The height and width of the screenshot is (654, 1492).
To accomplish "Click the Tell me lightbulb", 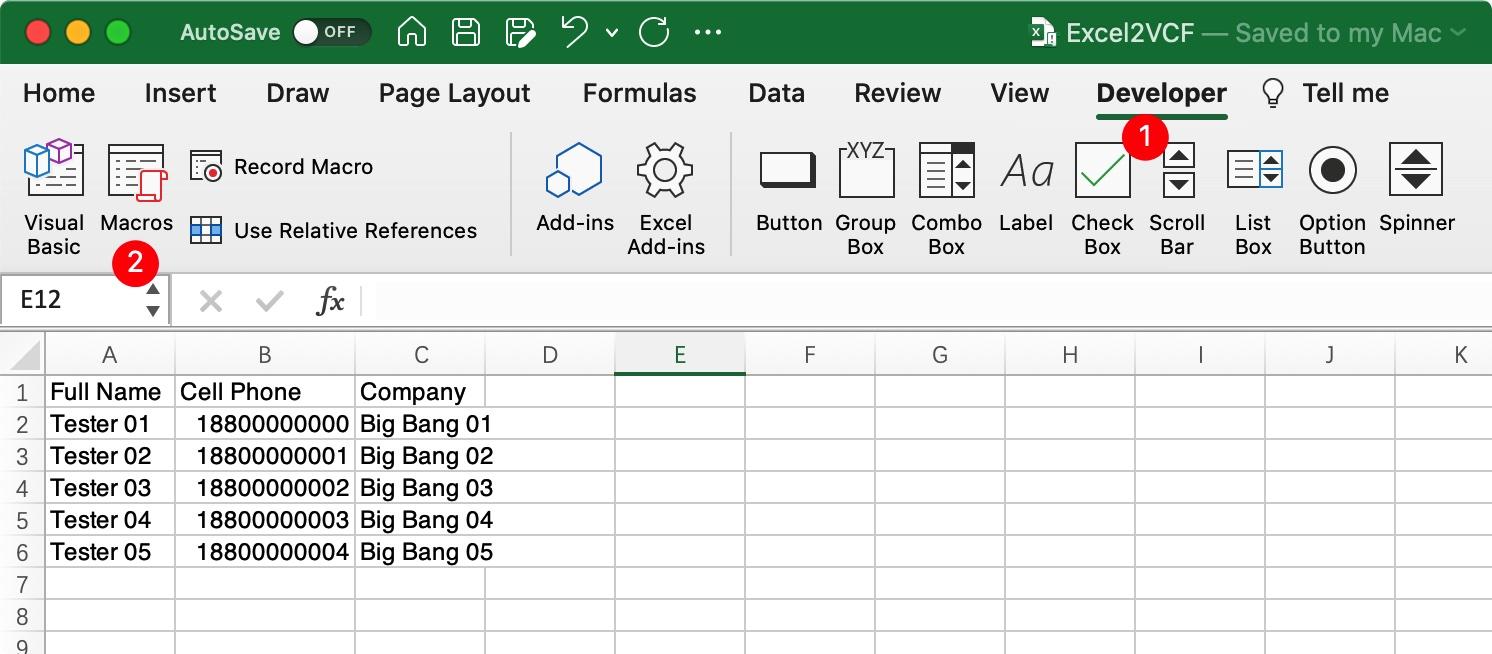I will (1272, 93).
